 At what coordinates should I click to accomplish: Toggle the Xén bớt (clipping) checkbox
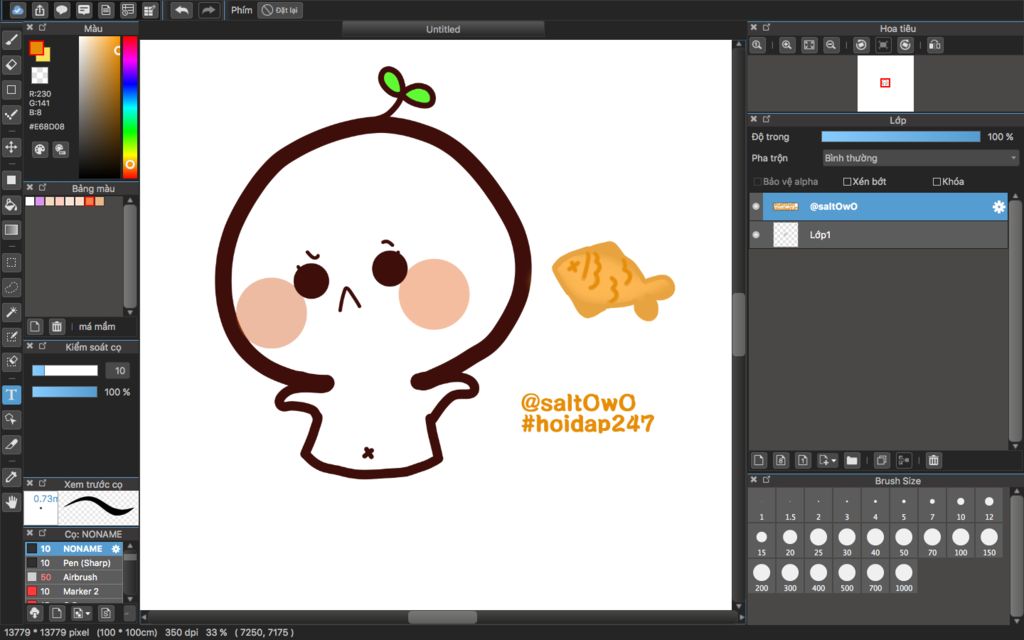point(847,182)
